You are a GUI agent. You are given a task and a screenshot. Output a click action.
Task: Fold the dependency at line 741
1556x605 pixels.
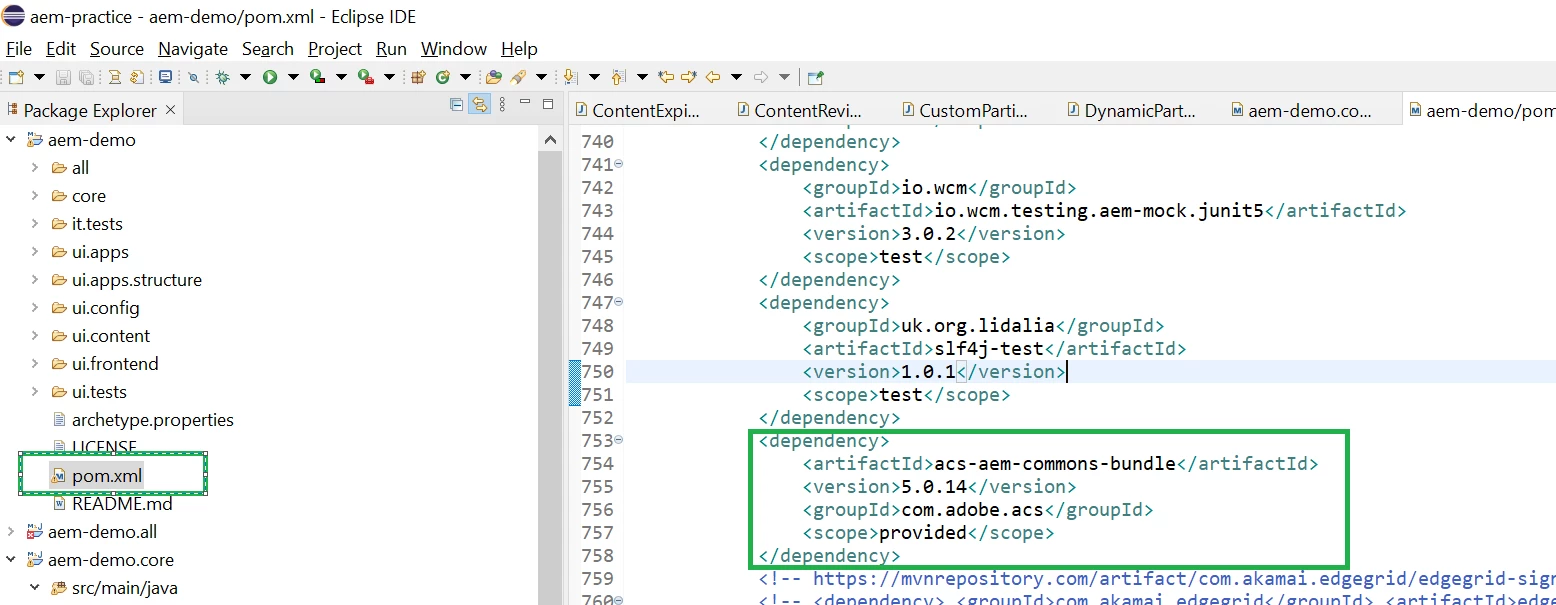tap(618, 164)
